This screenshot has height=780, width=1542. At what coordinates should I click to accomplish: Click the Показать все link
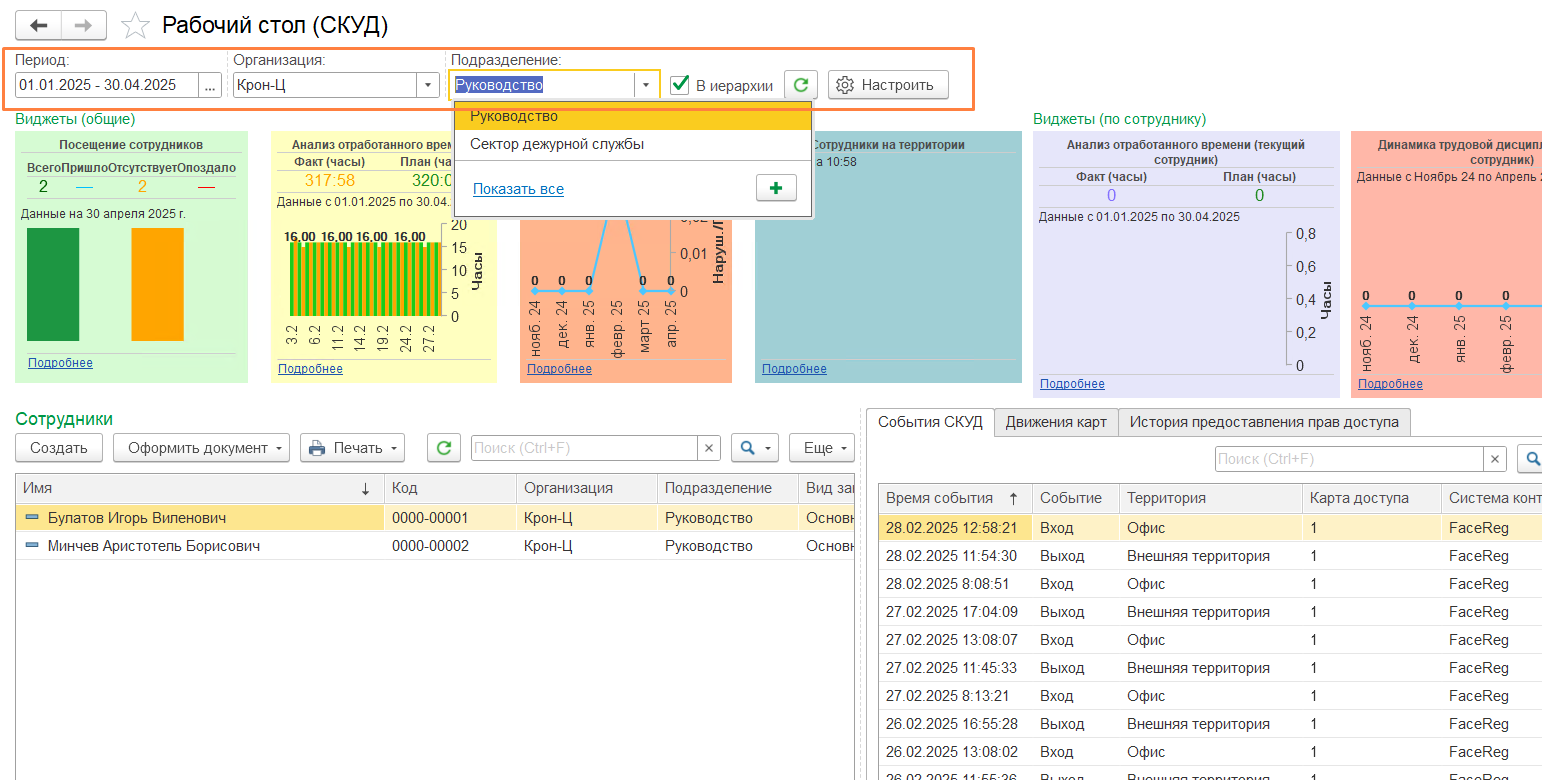click(518, 189)
